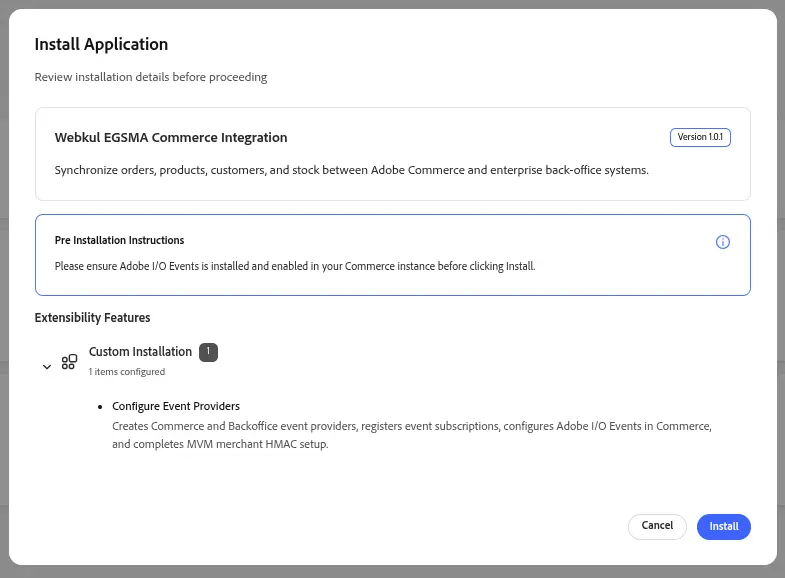Click the Custom Installation apps icon
Screen dimensions: 785x578
click(69, 362)
